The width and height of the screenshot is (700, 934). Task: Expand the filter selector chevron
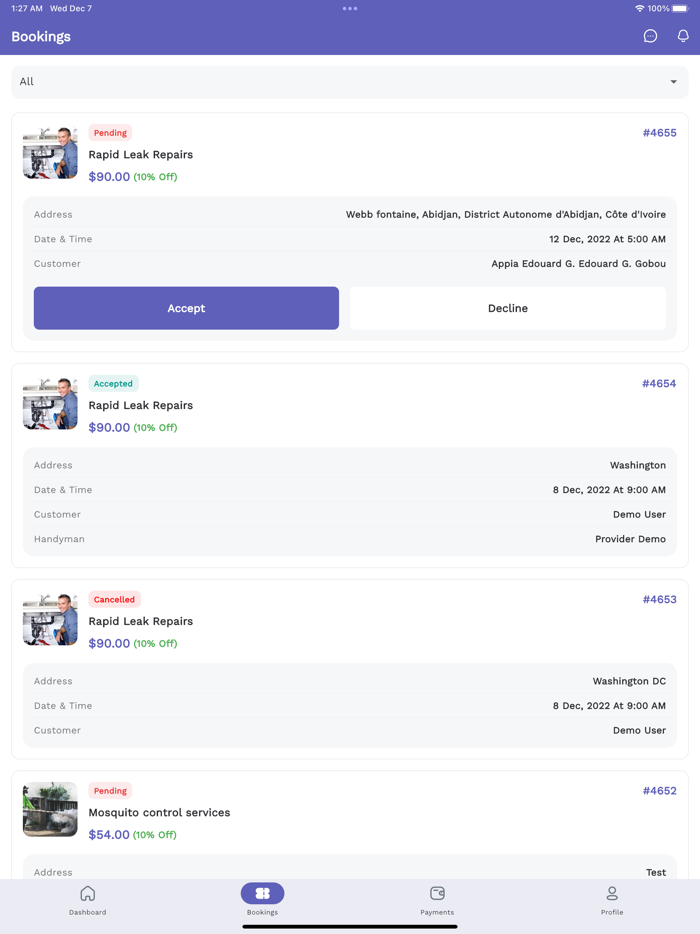(675, 82)
